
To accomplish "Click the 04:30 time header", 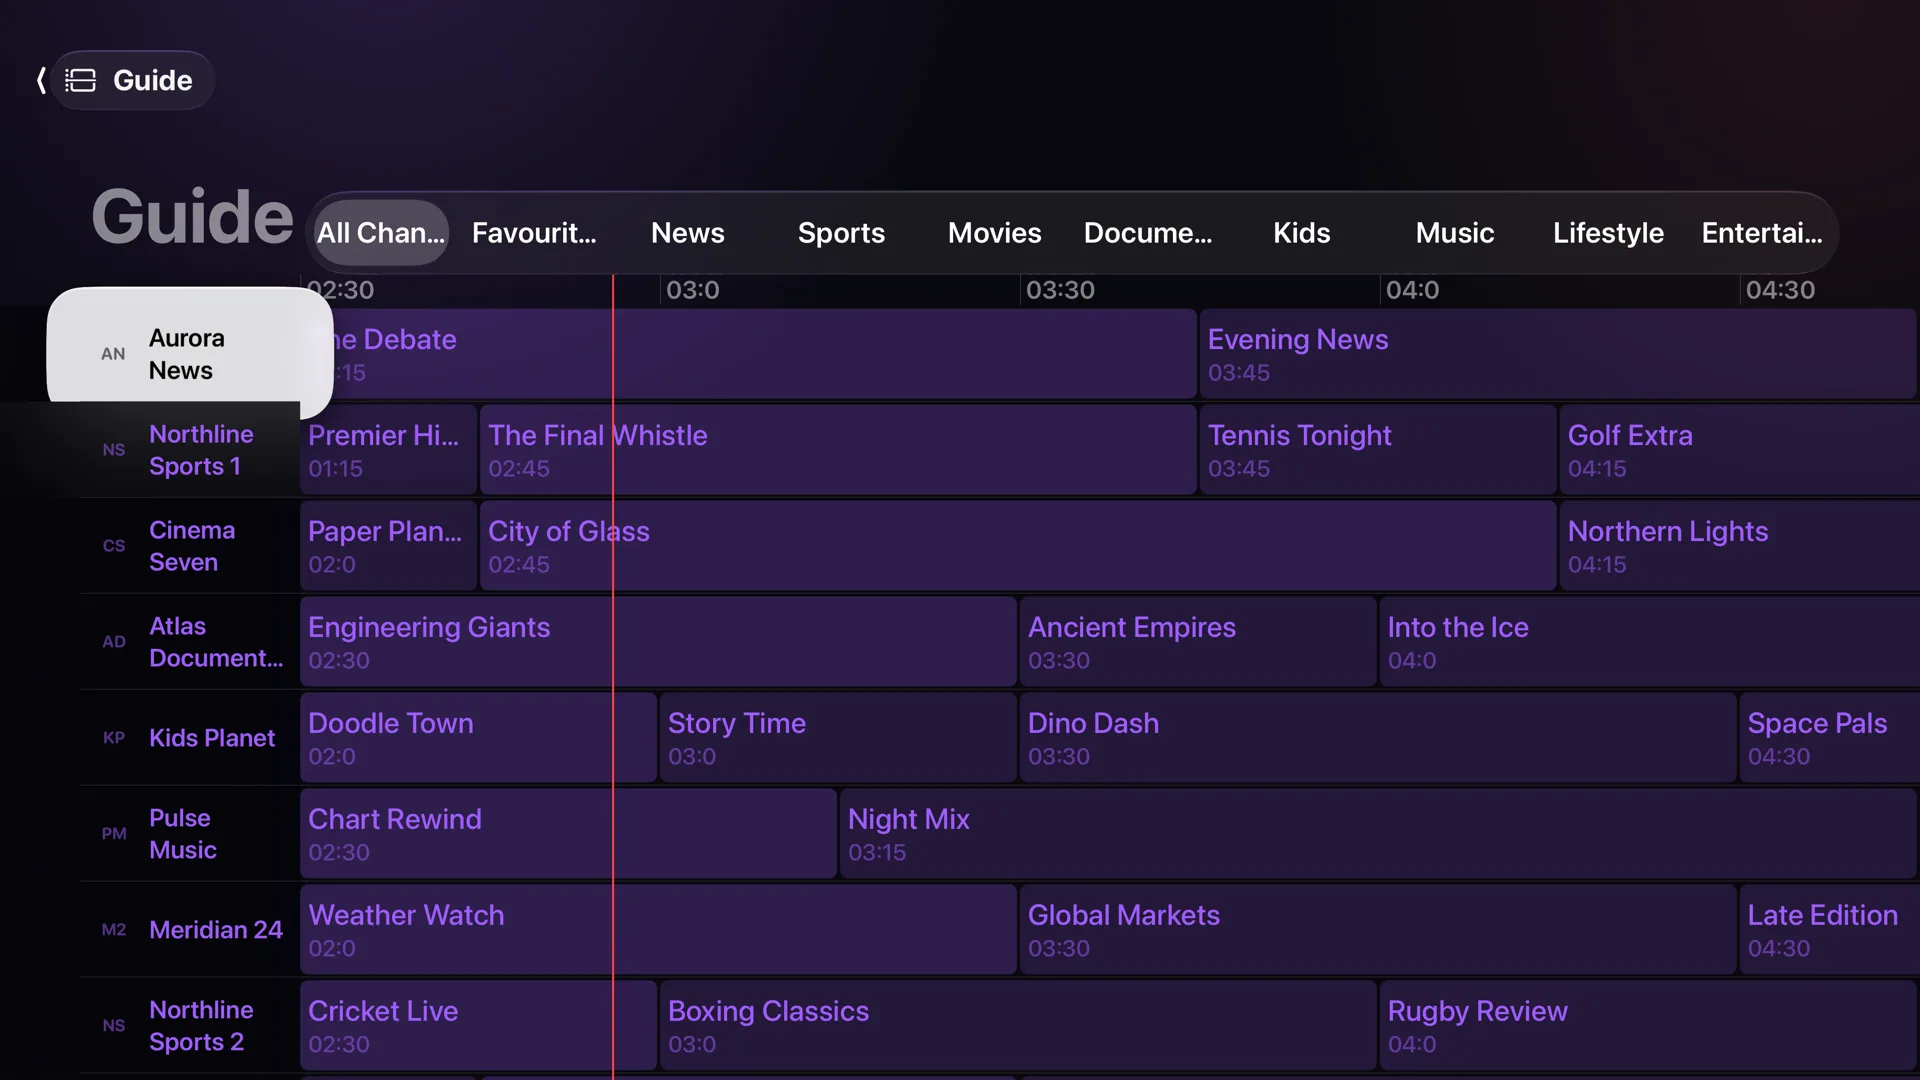I will (x=1780, y=290).
